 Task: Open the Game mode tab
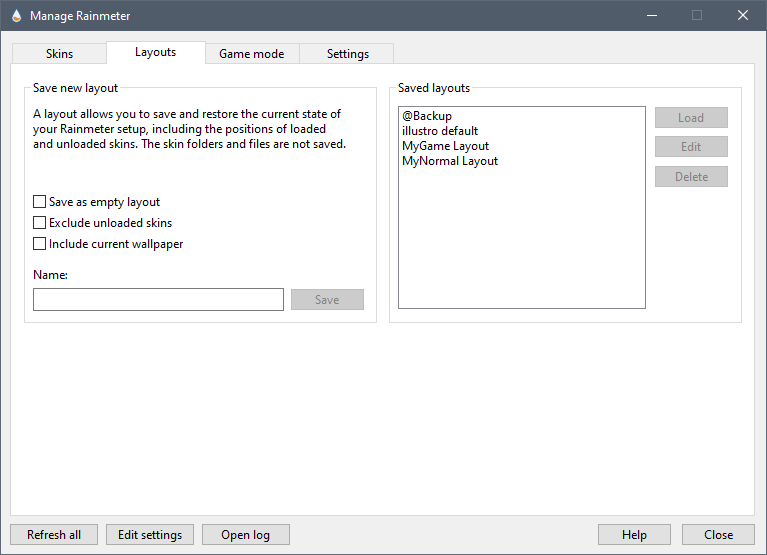pyautogui.click(x=251, y=53)
